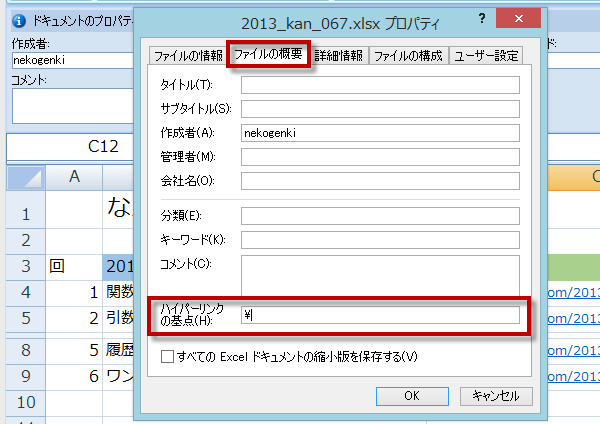The image size is (600, 424).
Task: Click the document properties info icon
Action: 19,21
